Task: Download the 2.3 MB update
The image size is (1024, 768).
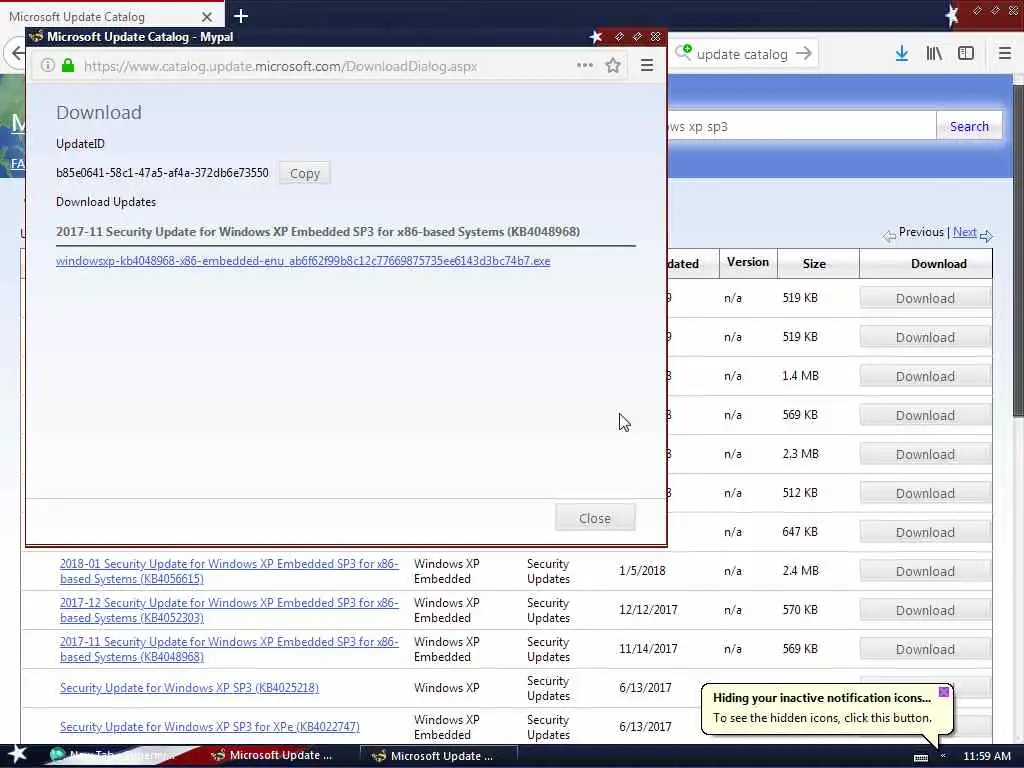Action: (925, 455)
